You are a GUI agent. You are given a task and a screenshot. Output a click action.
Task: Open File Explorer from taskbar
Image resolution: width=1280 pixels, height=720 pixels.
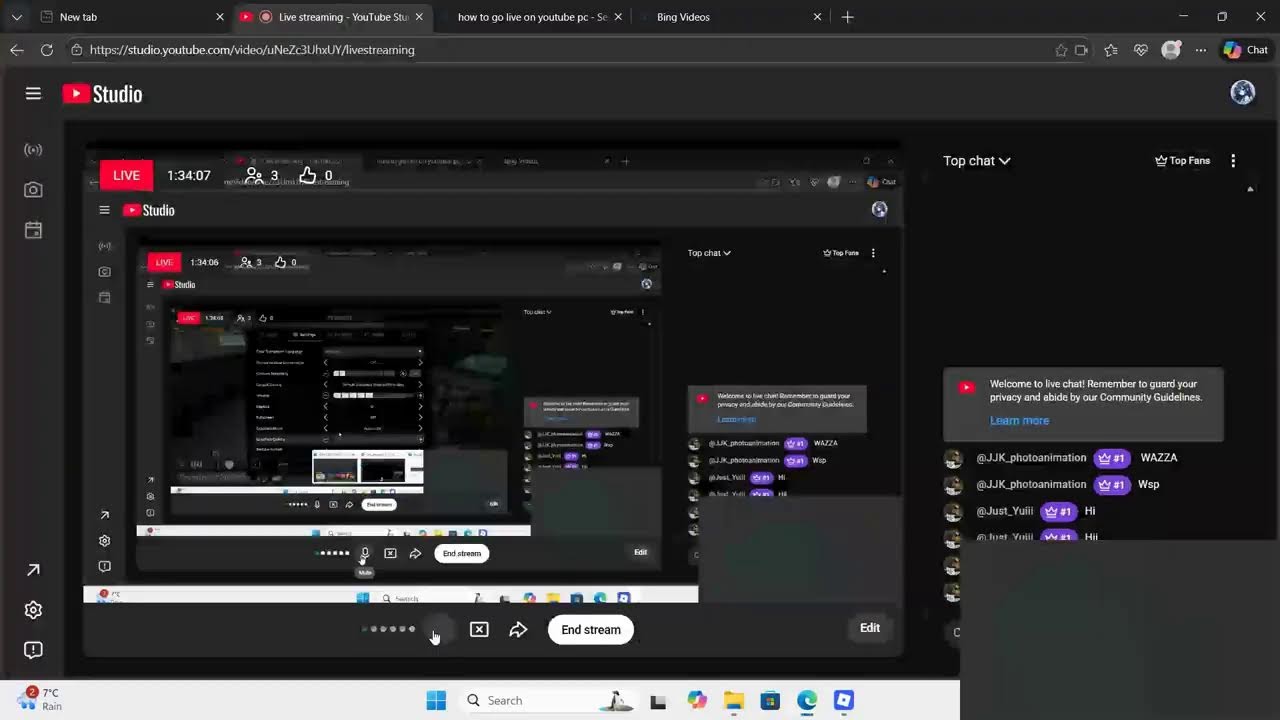(734, 700)
